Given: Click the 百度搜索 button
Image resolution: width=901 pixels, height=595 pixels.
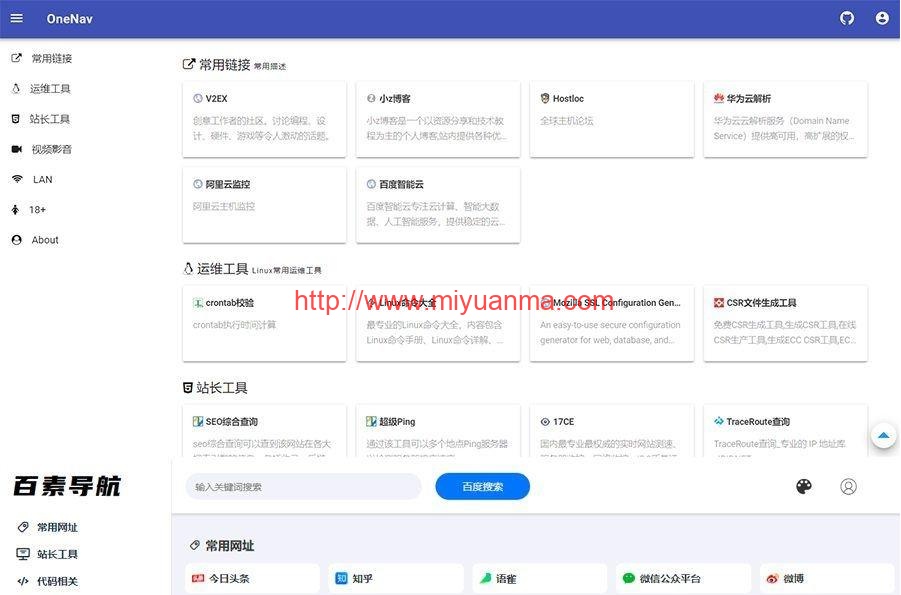Looking at the screenshot, I should coord(483,486).
